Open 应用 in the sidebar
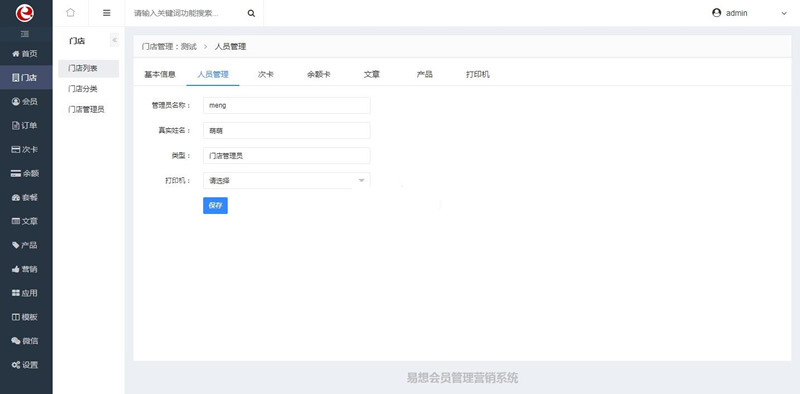Screen dimensions: 800x394 26,293
